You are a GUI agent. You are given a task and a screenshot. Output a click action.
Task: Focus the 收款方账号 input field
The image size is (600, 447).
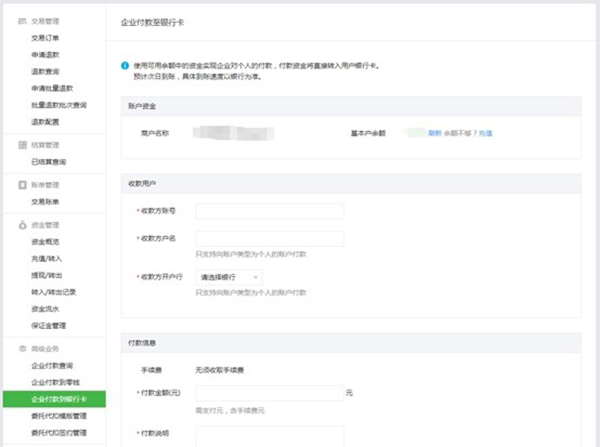[x=269, y=211]
